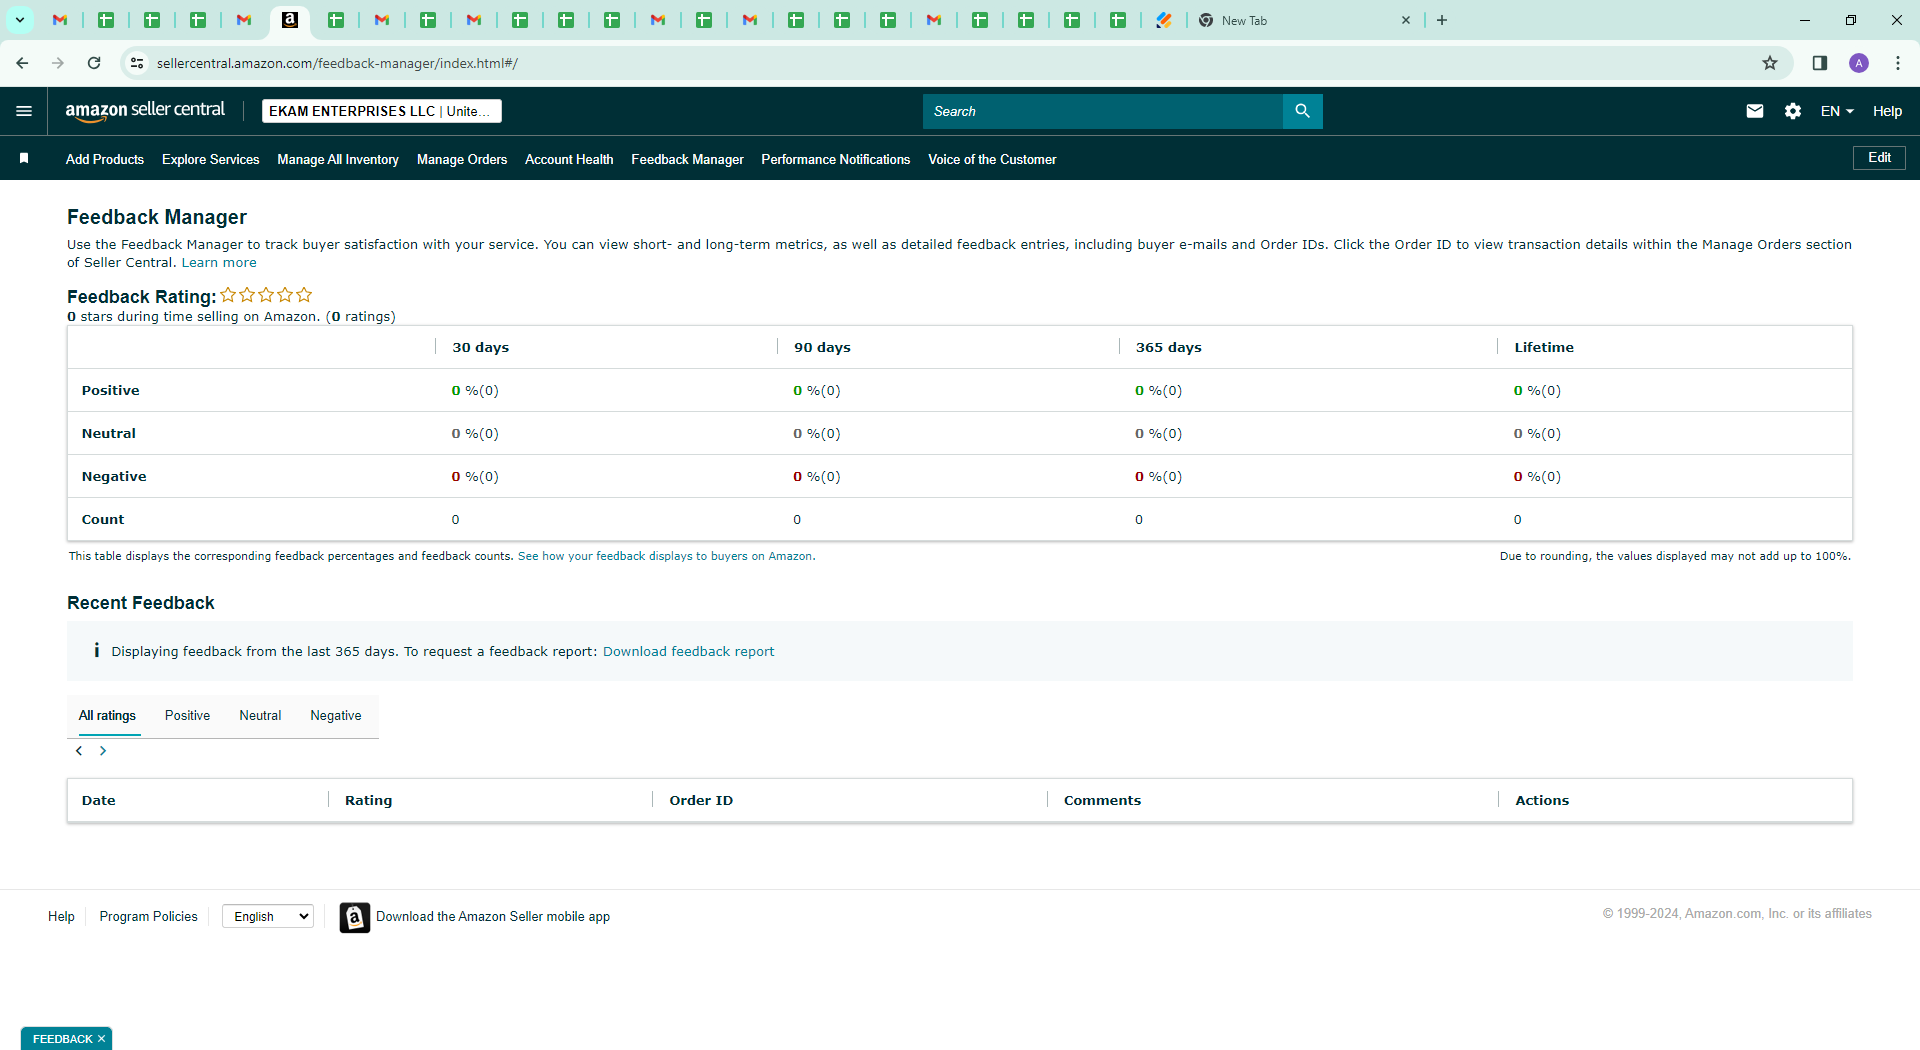Image resolution: width=1920 pixels, height=1050 pixels.
Task: Open Manage All Inventory
Action: [338, 159]
